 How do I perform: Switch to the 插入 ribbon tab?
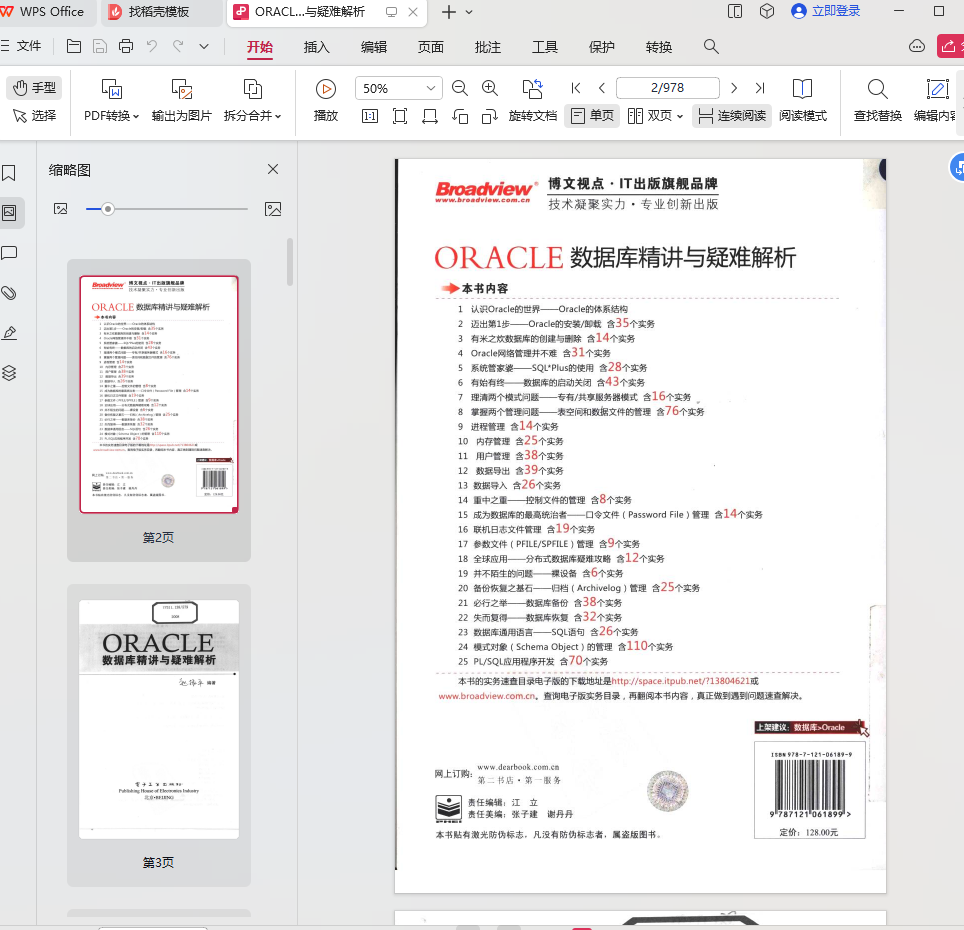click(317, 47)
